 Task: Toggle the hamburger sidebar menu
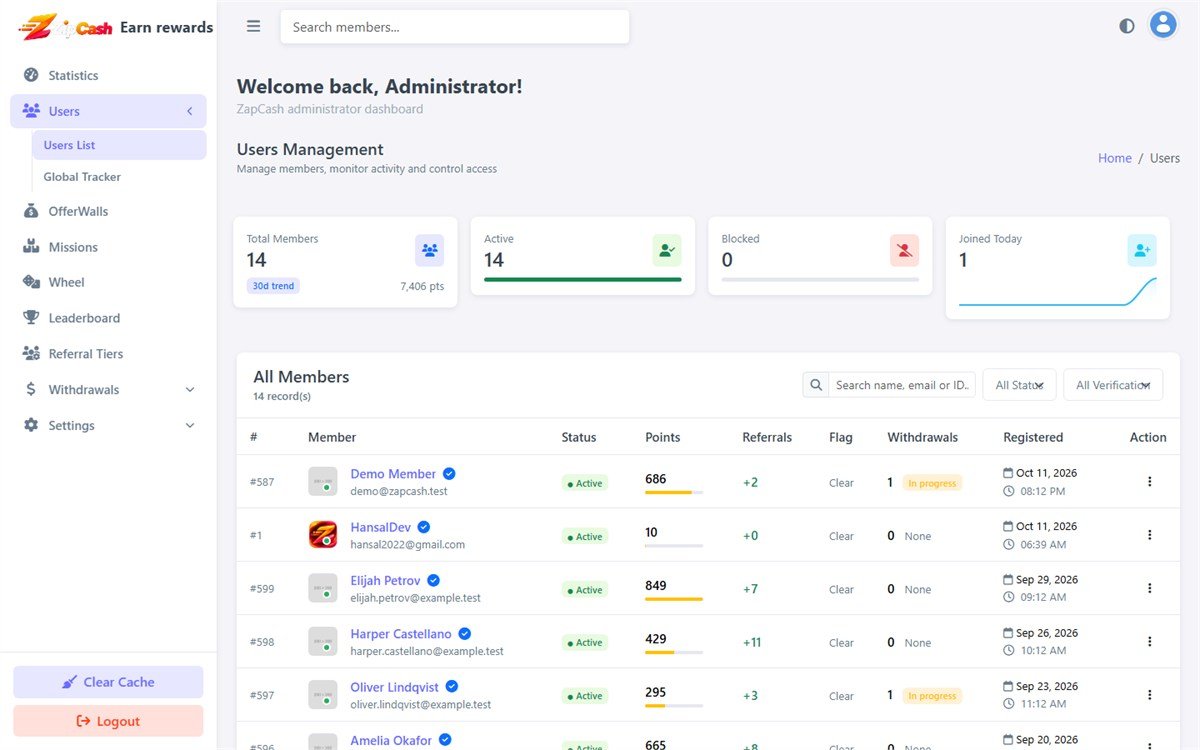tap(254, 27)
